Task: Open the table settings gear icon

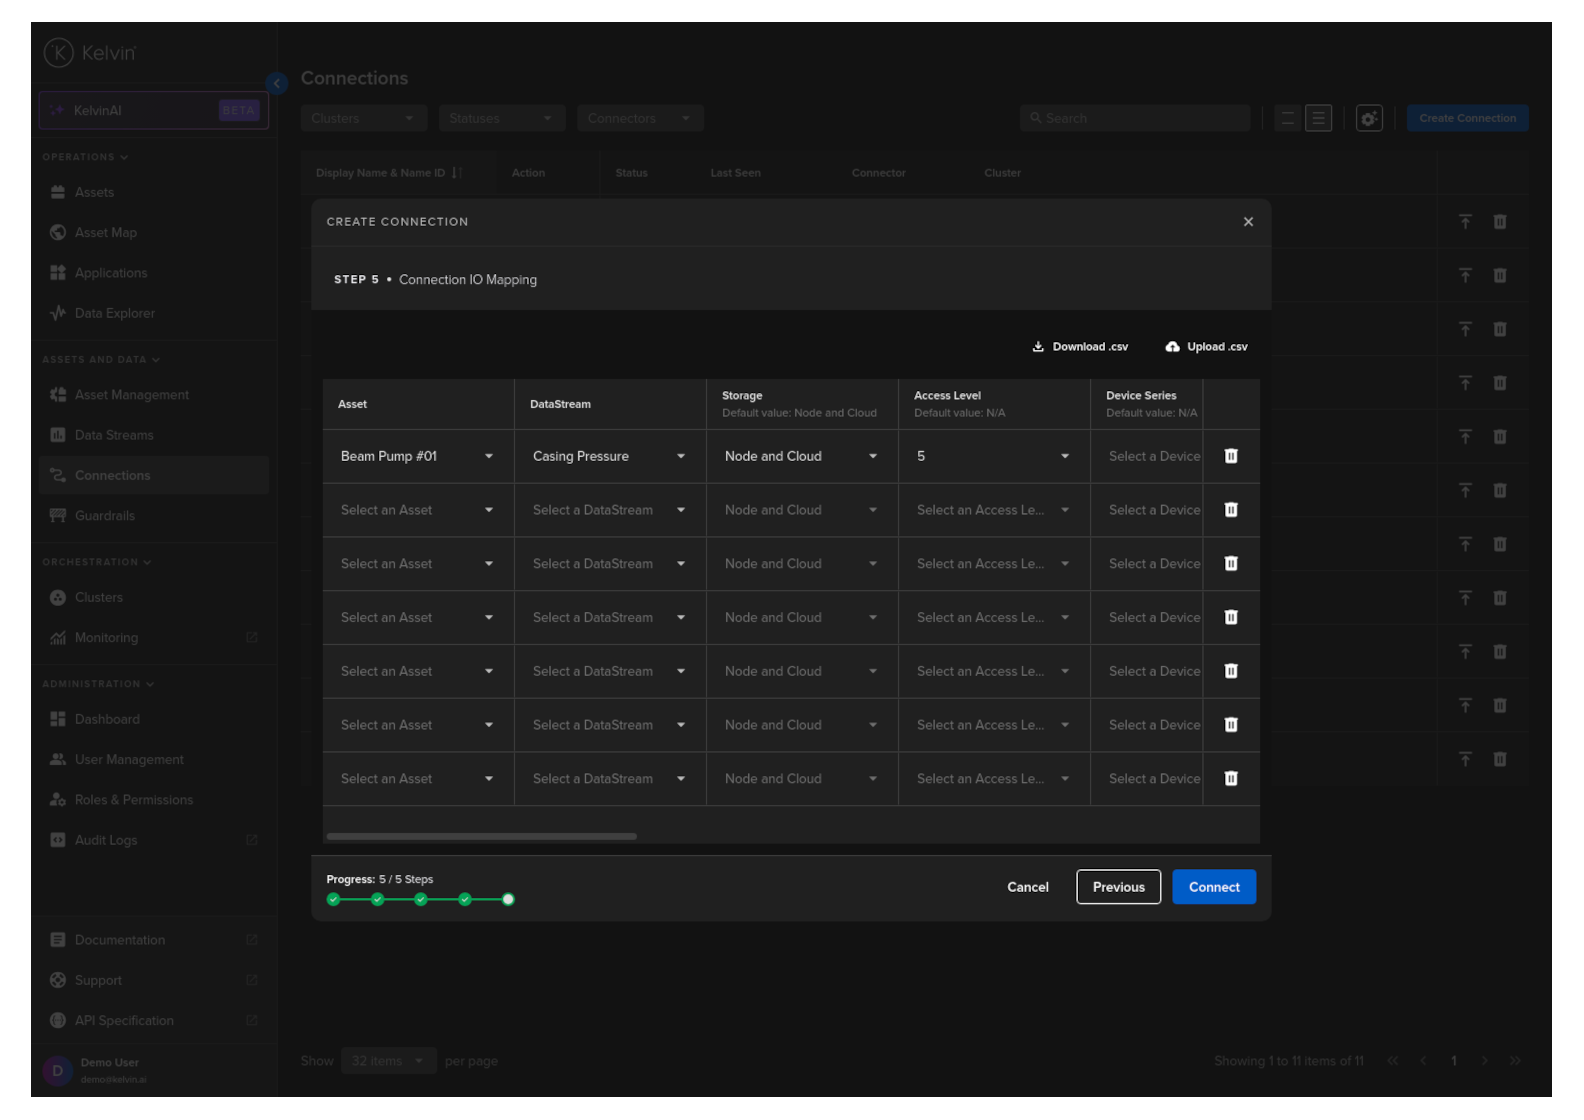Action: (1368, 118)
